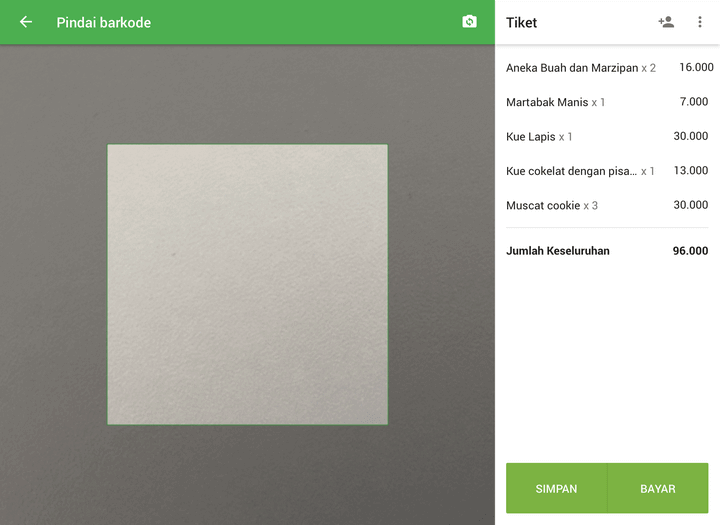Add a customer to the ticket
Image resolution: width=720 pixels, height=525 pixels.
666,22
